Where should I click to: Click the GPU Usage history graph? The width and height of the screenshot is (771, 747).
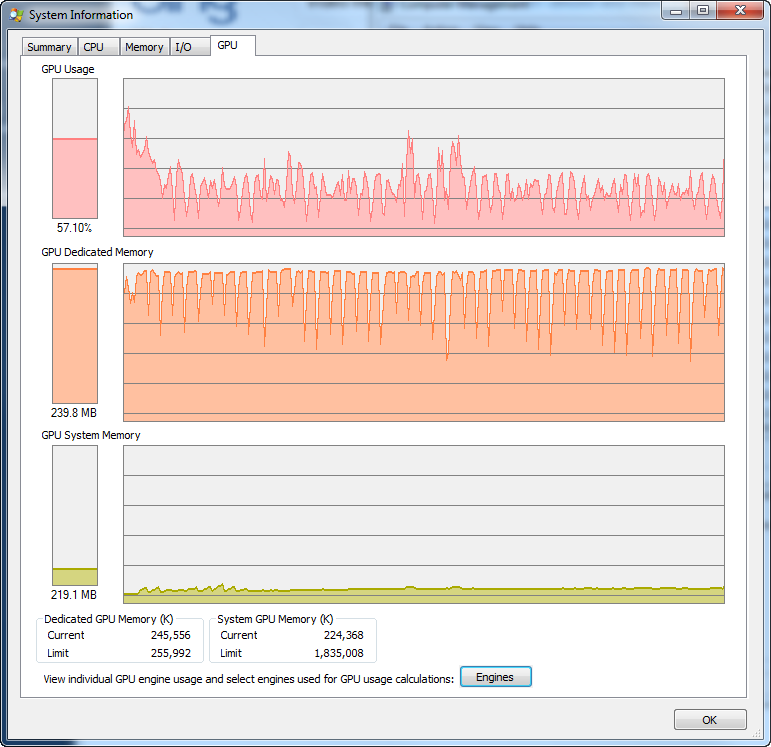[x=423, y=158]
